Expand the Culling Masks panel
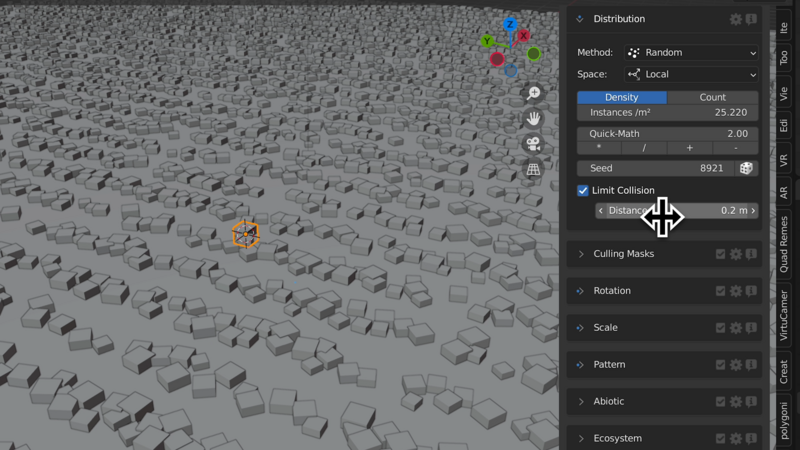Viewport: 800px width, 450px height. (x=581, y=254)
